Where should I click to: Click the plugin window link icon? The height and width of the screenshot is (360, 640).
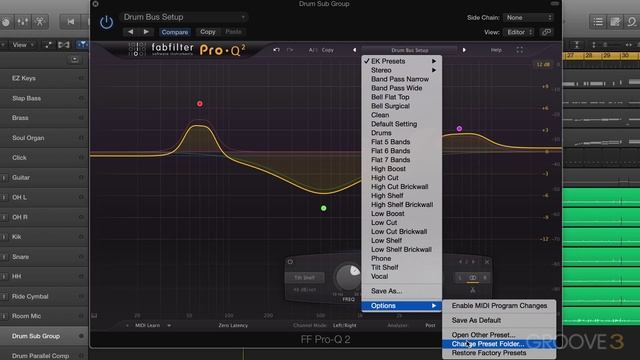547,32
